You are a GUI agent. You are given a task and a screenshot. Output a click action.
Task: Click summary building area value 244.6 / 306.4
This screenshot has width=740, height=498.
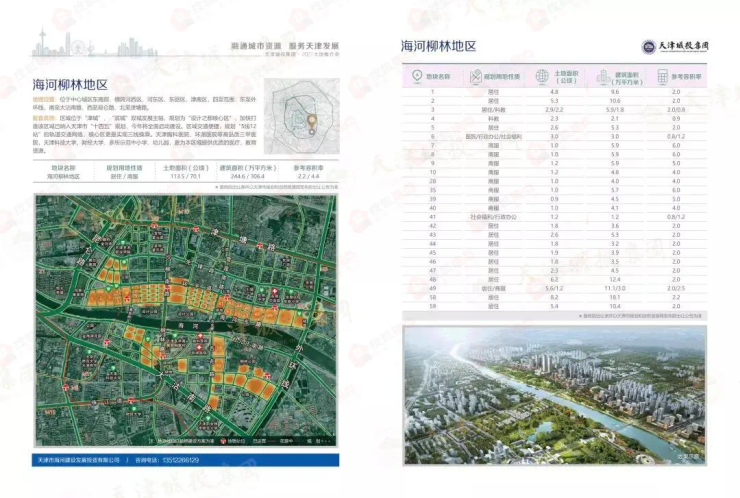click(248, 176)
